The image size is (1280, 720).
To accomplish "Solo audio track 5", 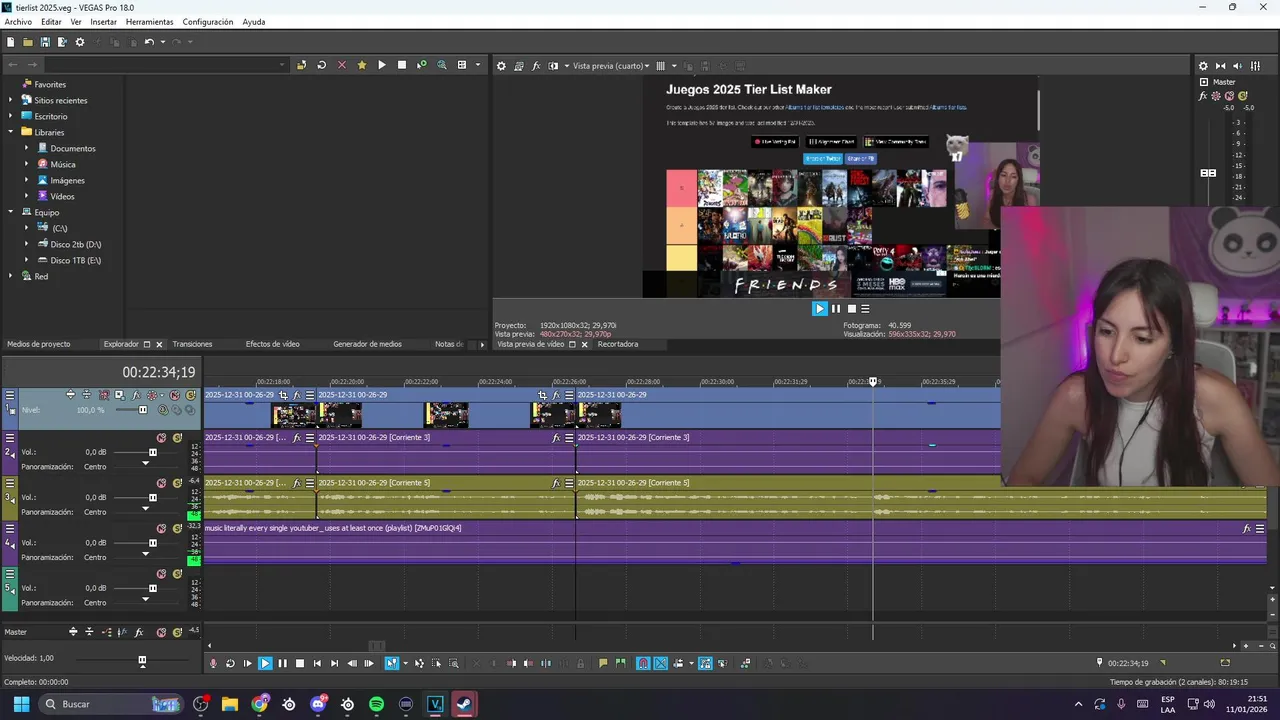I will 177,574.
